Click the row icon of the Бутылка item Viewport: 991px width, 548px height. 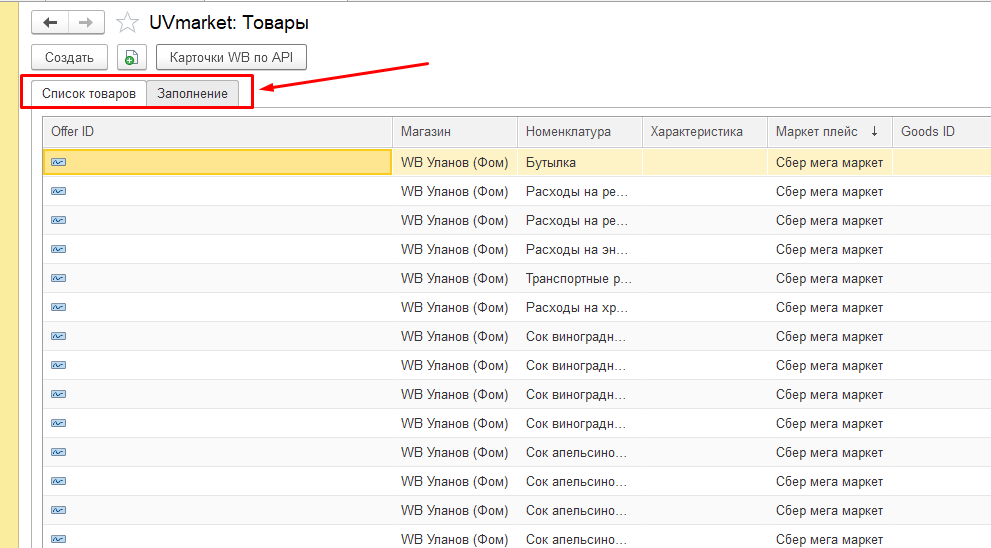click(x=59, y=162)
